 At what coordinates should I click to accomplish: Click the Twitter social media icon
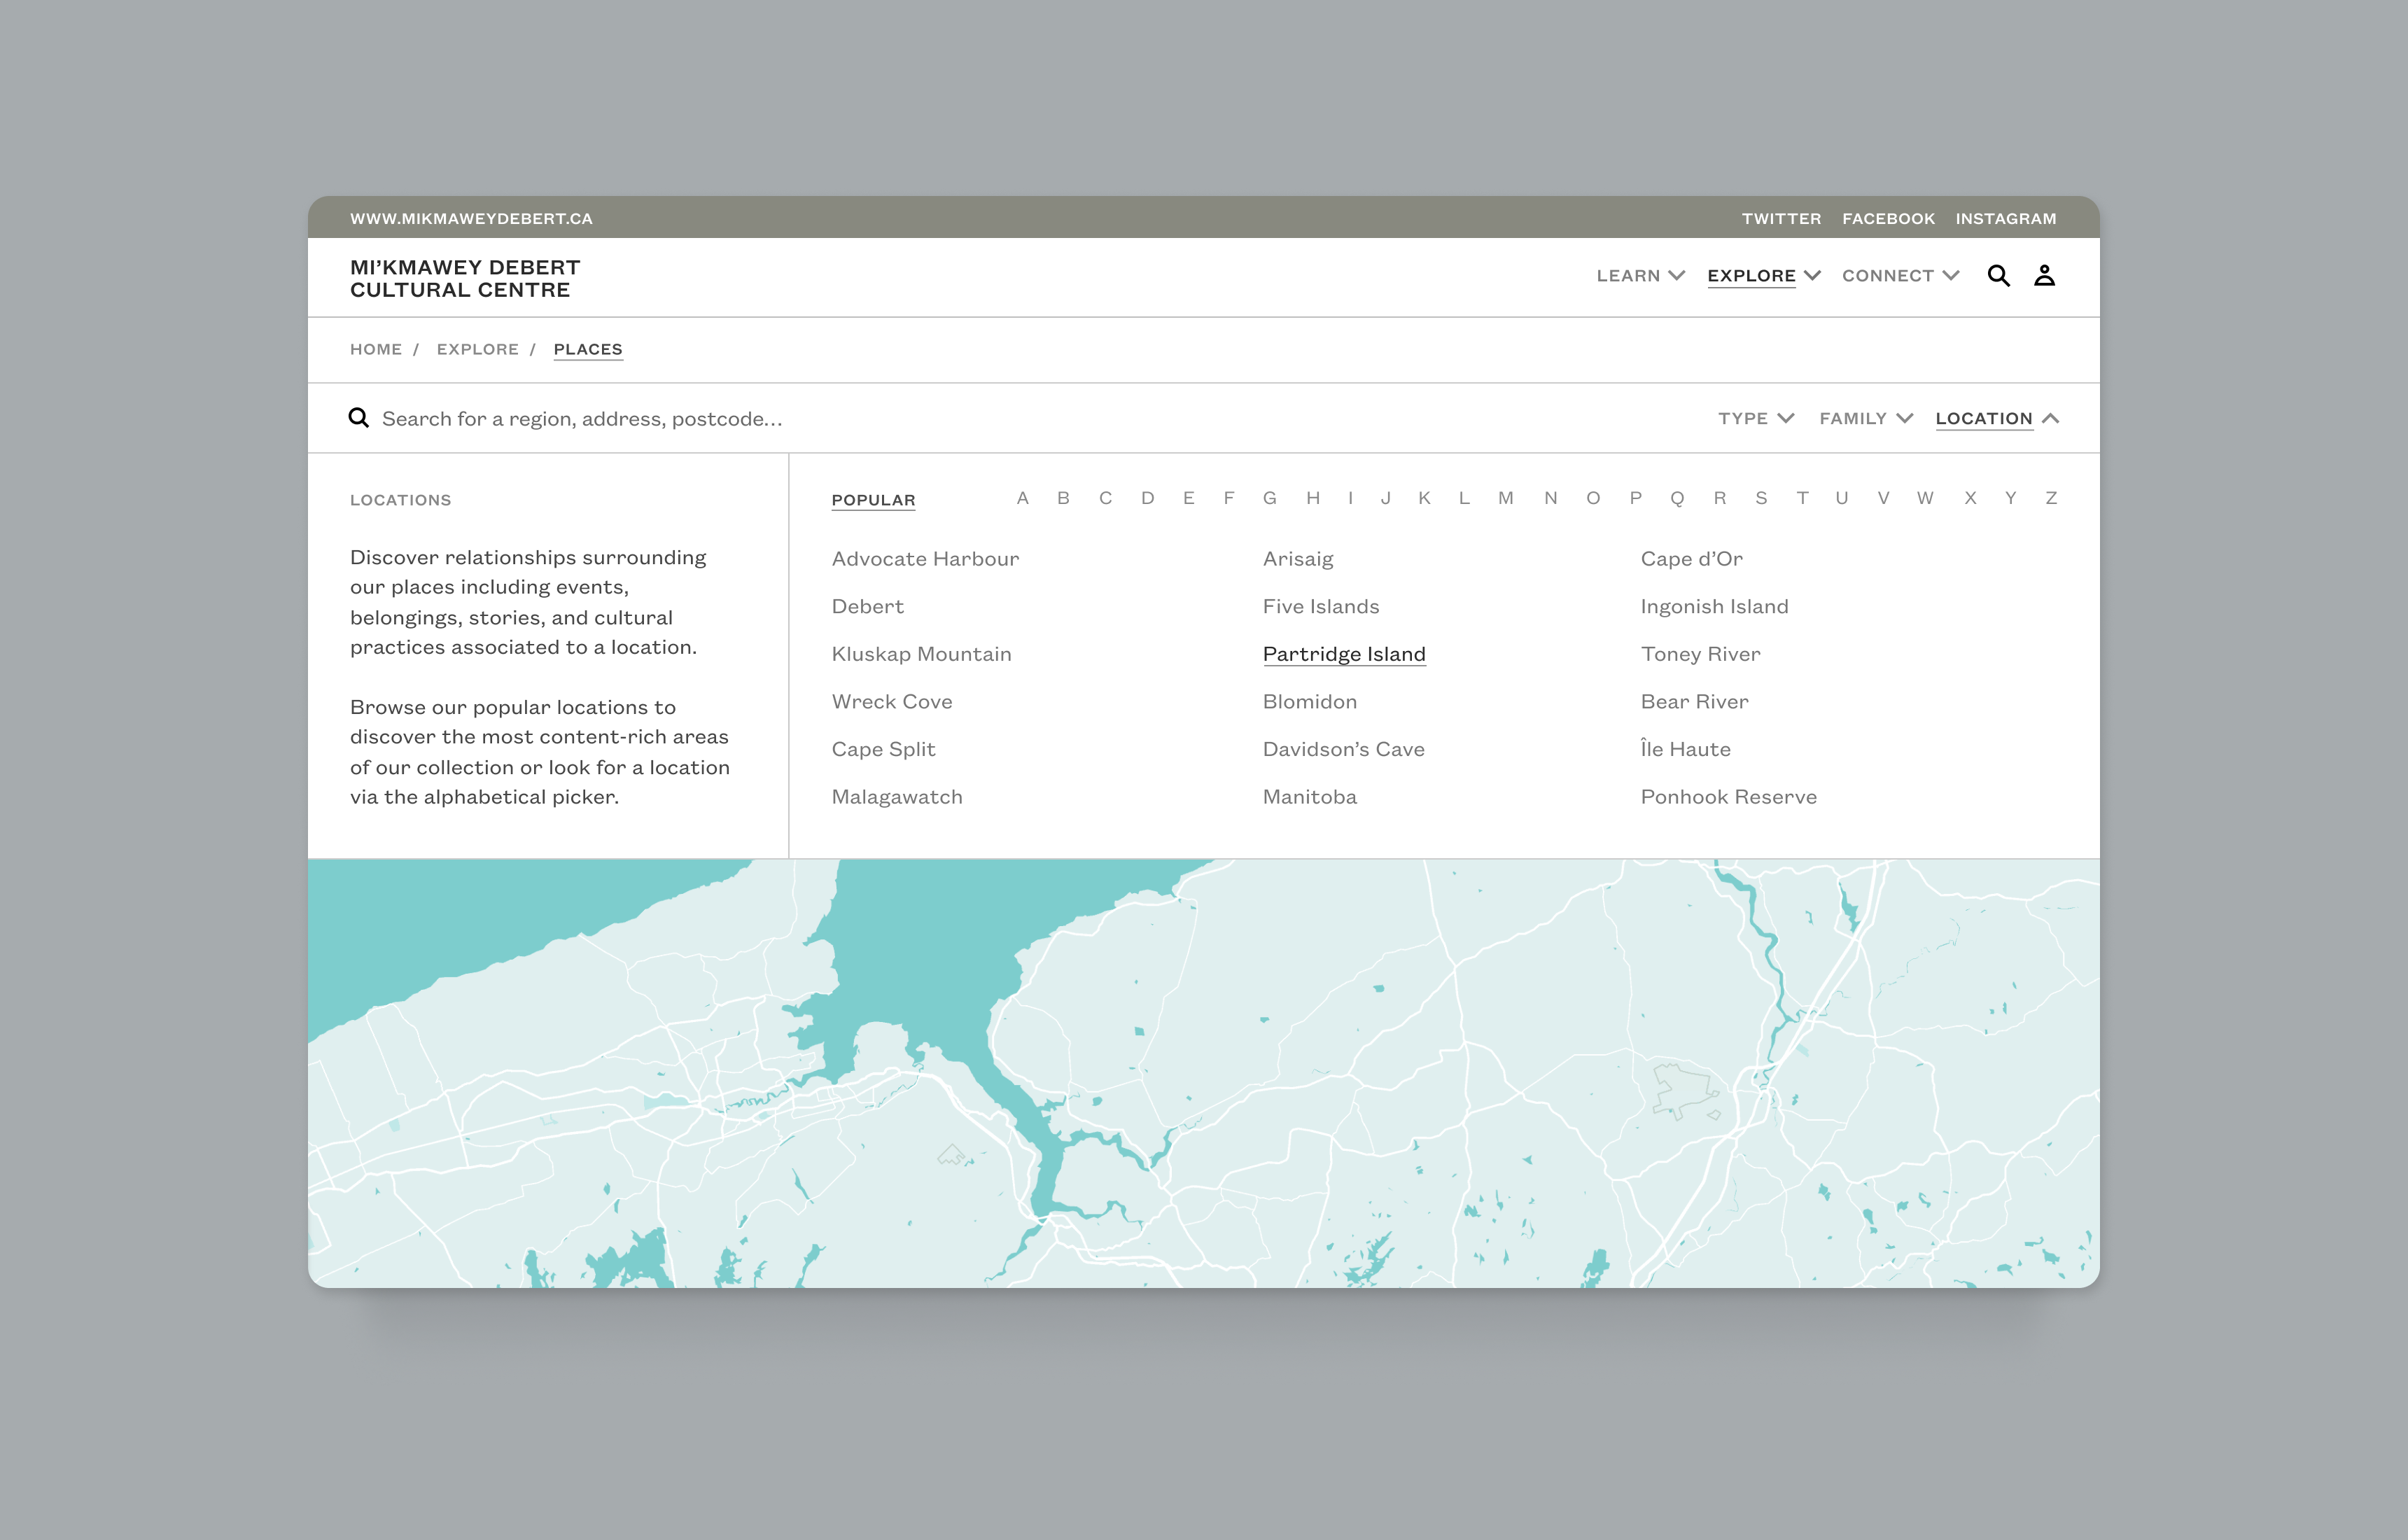[x=1779, y=218]
